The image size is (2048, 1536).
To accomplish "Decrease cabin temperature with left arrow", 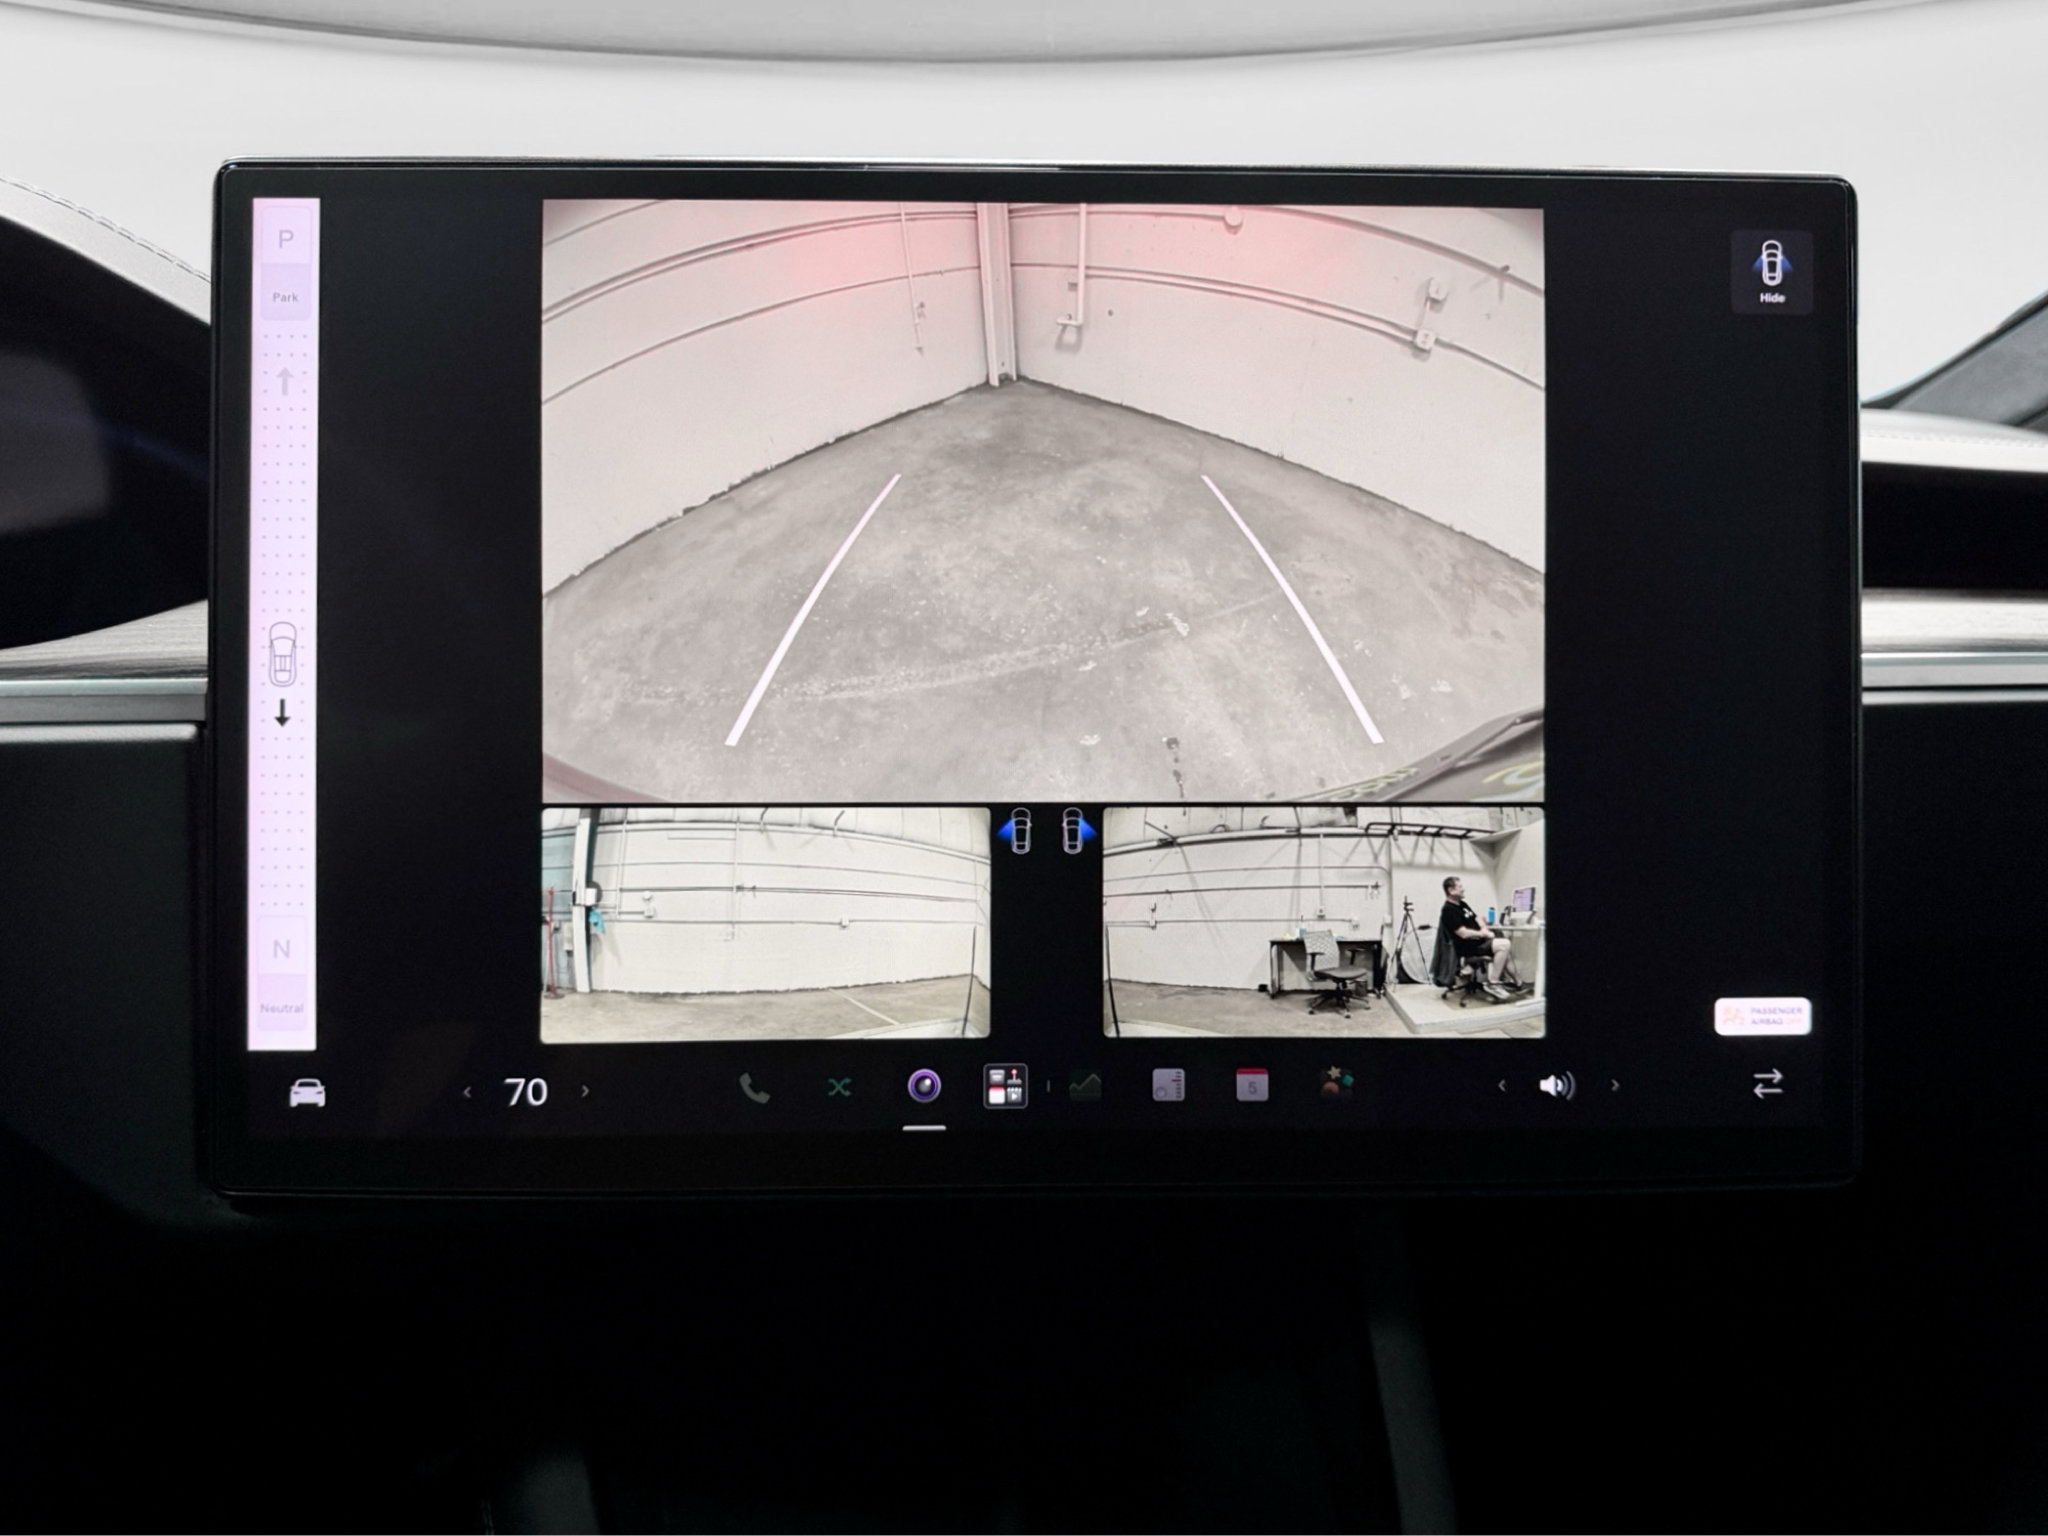I will 467,1092.
